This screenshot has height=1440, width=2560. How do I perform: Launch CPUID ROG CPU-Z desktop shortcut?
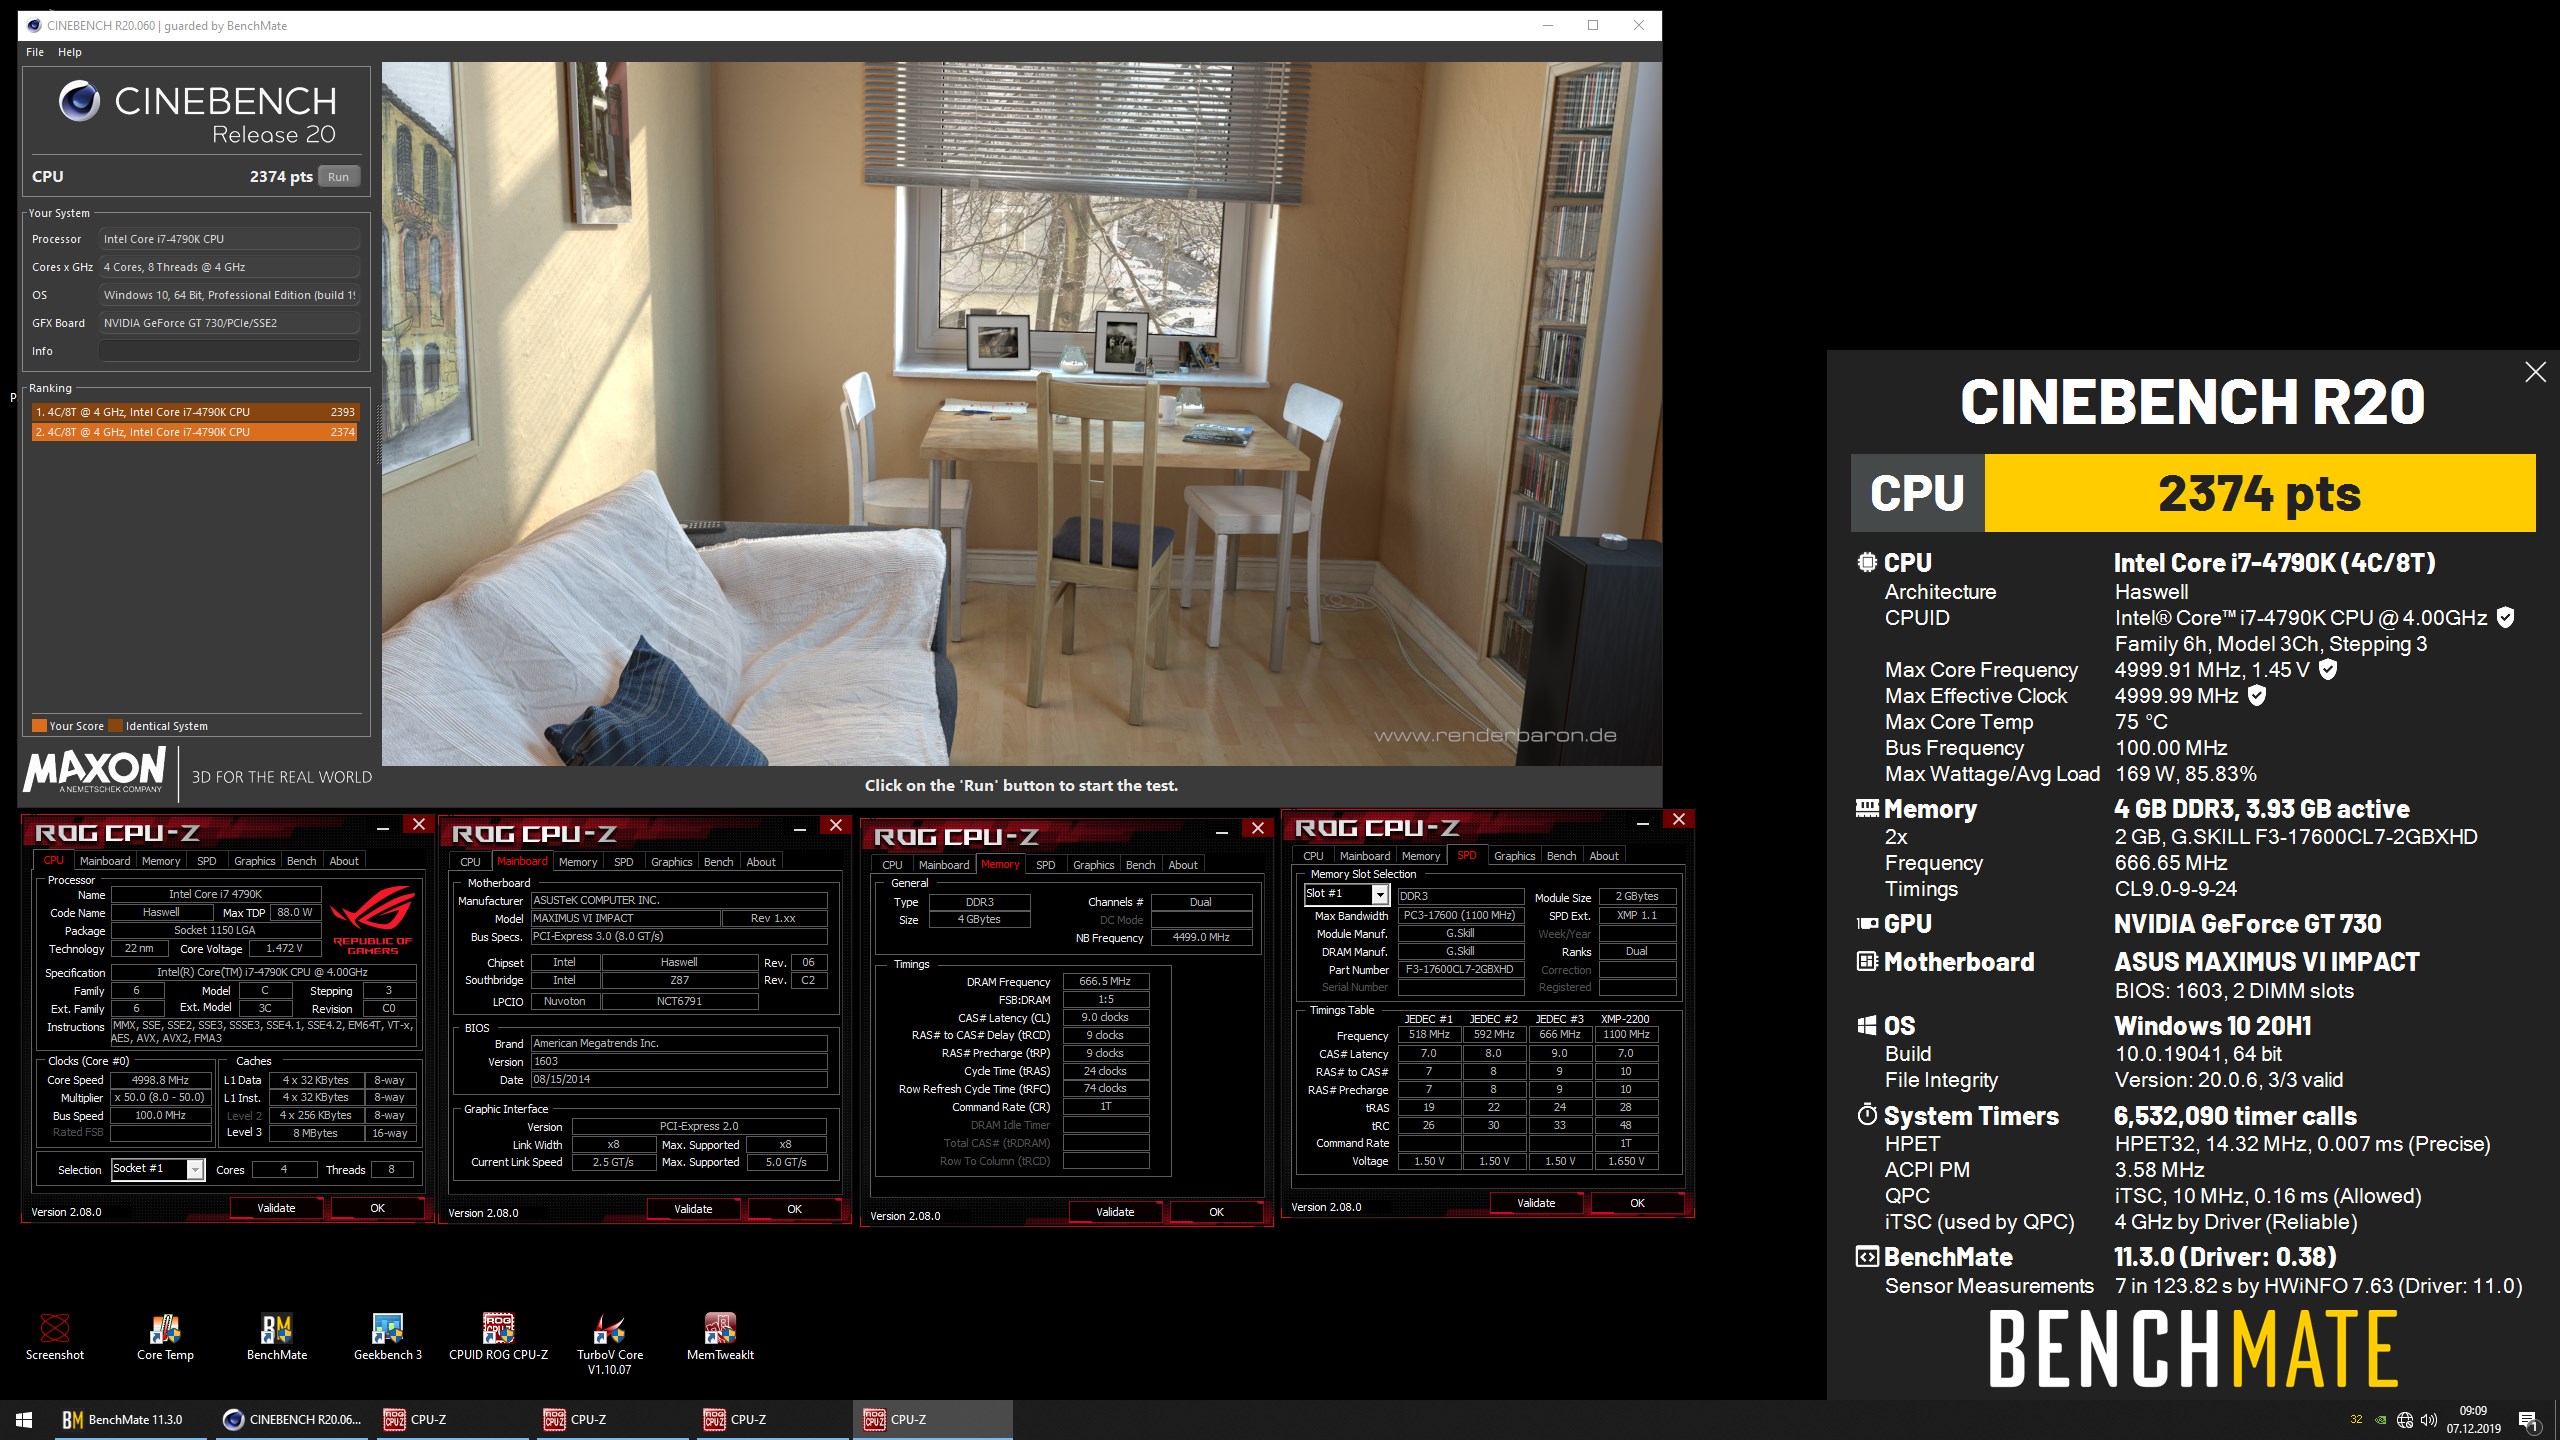click(x=498, y=1337)
